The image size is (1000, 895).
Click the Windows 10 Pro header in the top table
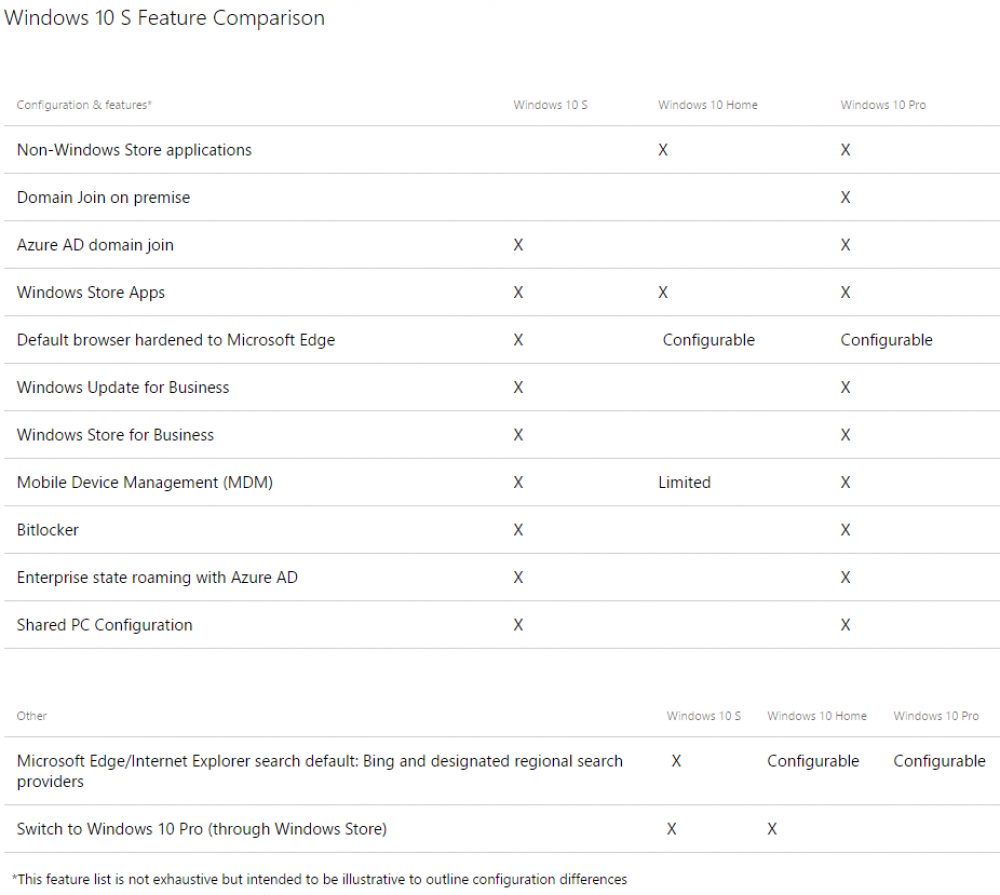(x=883, y=105)
